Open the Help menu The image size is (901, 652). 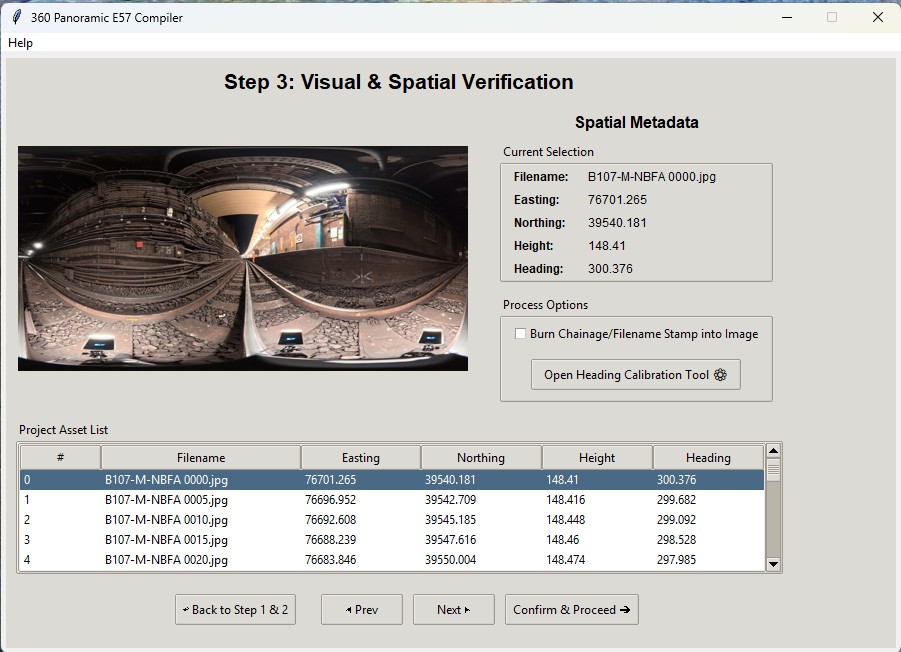20,43
